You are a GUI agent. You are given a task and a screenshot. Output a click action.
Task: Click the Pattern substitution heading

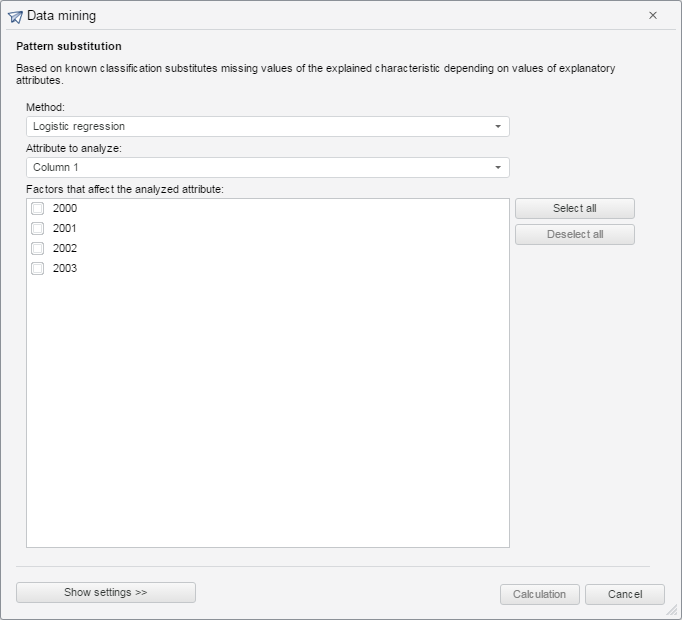point(69,47)
